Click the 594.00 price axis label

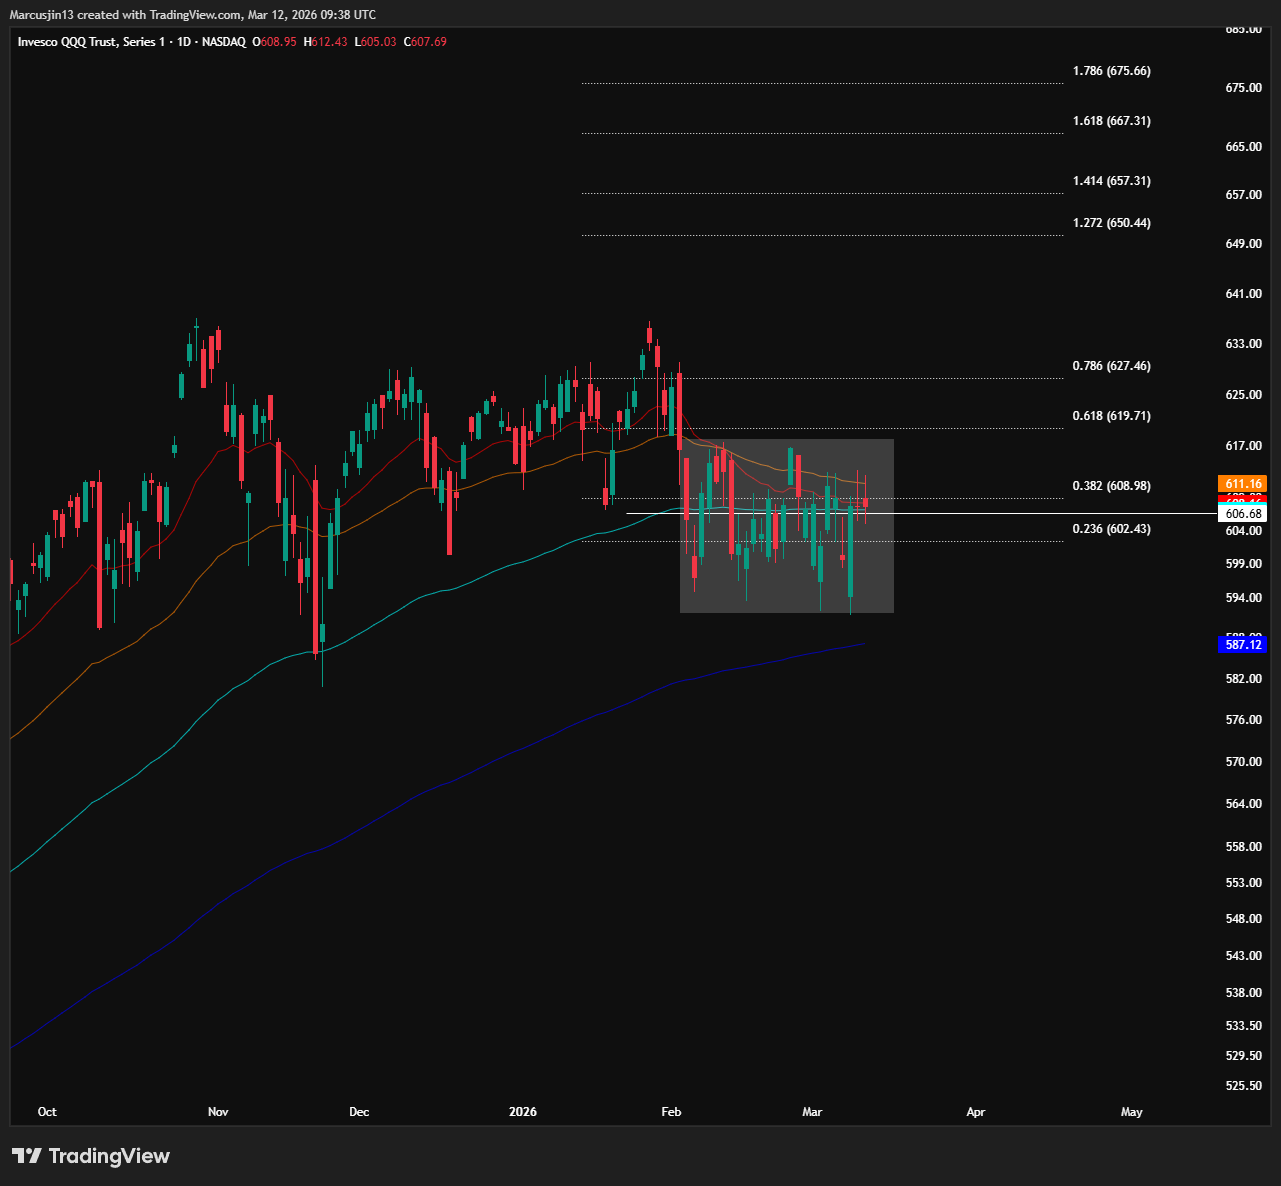[x=1244, y=598]
